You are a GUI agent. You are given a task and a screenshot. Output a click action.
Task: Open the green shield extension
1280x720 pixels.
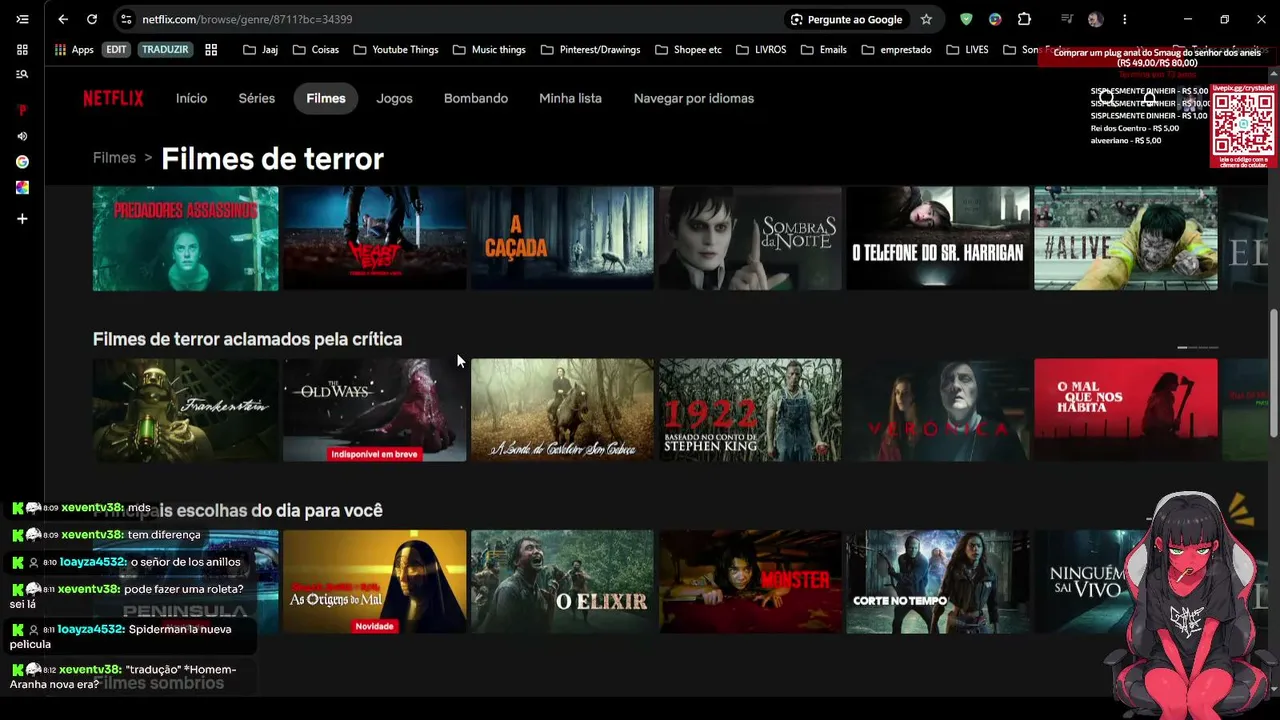[x=966, y=19]
